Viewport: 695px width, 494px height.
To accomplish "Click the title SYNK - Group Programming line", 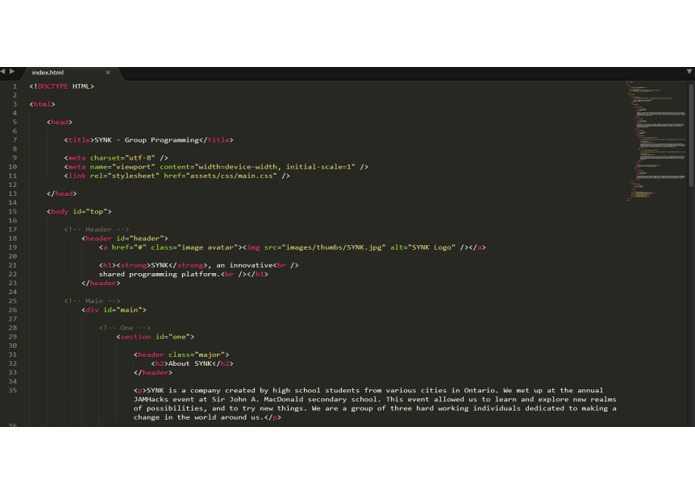I will pos(148,140).
